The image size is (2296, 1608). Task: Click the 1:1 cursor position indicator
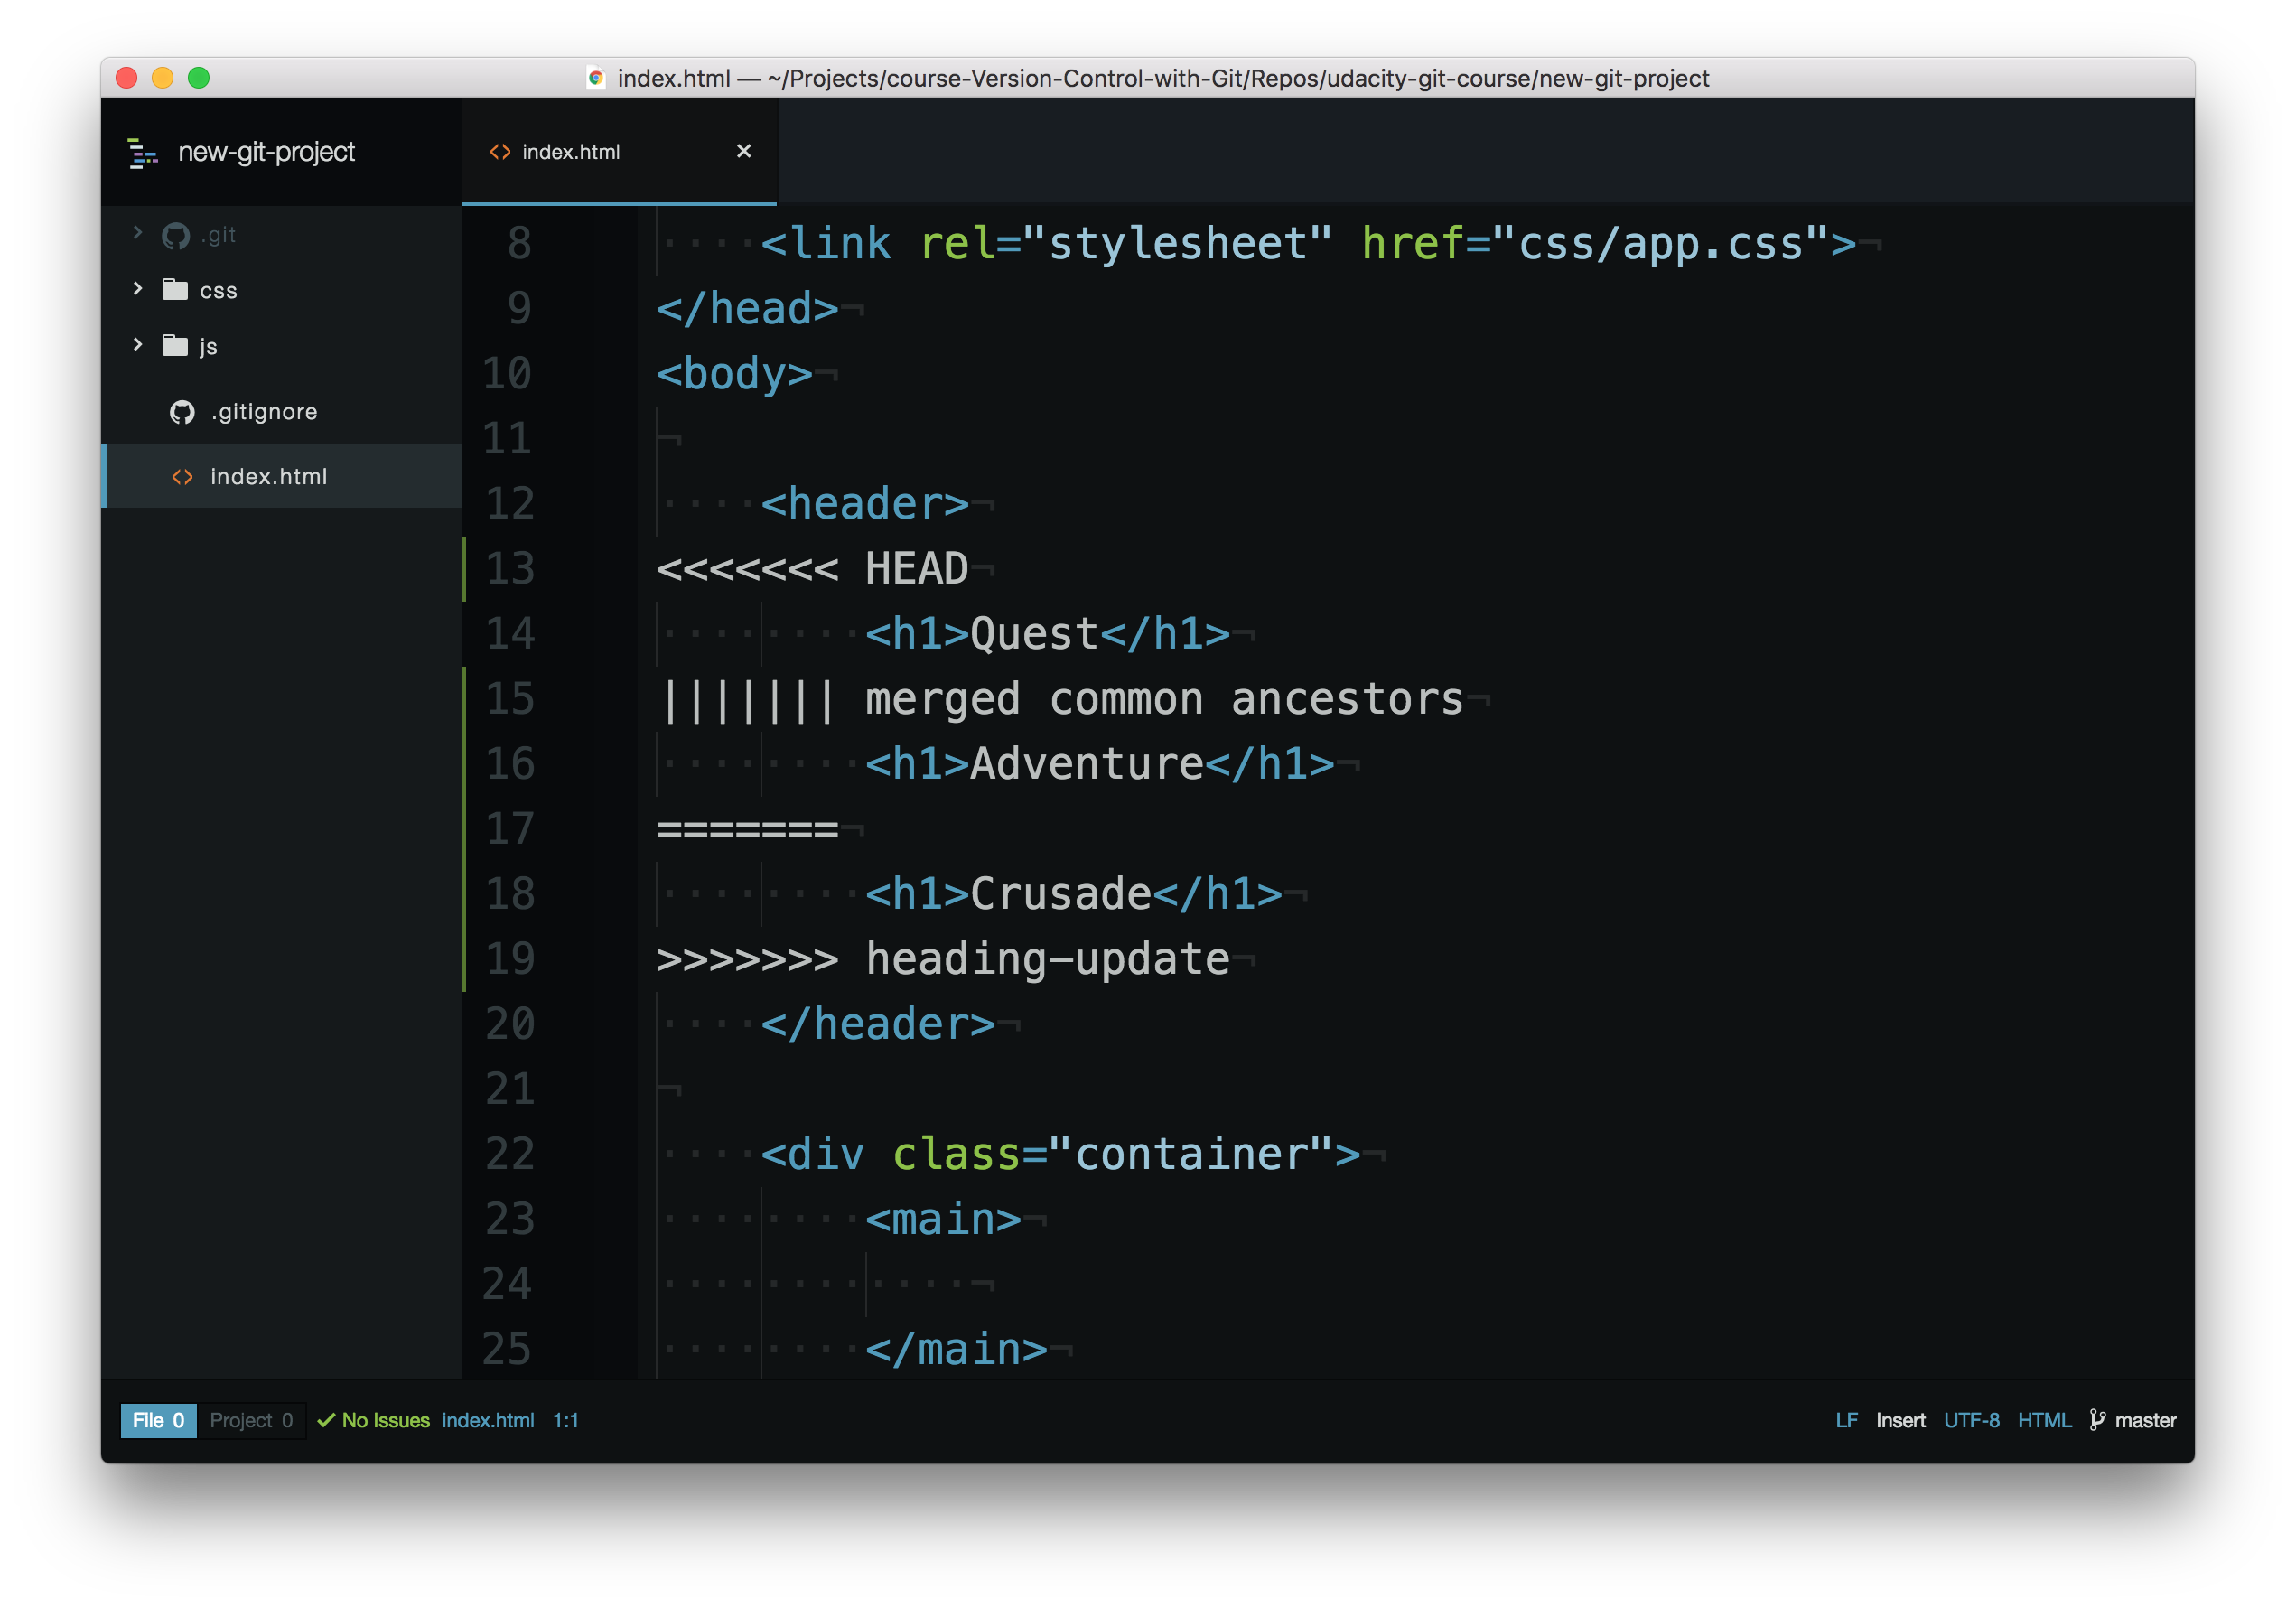tap(565, 1420)
